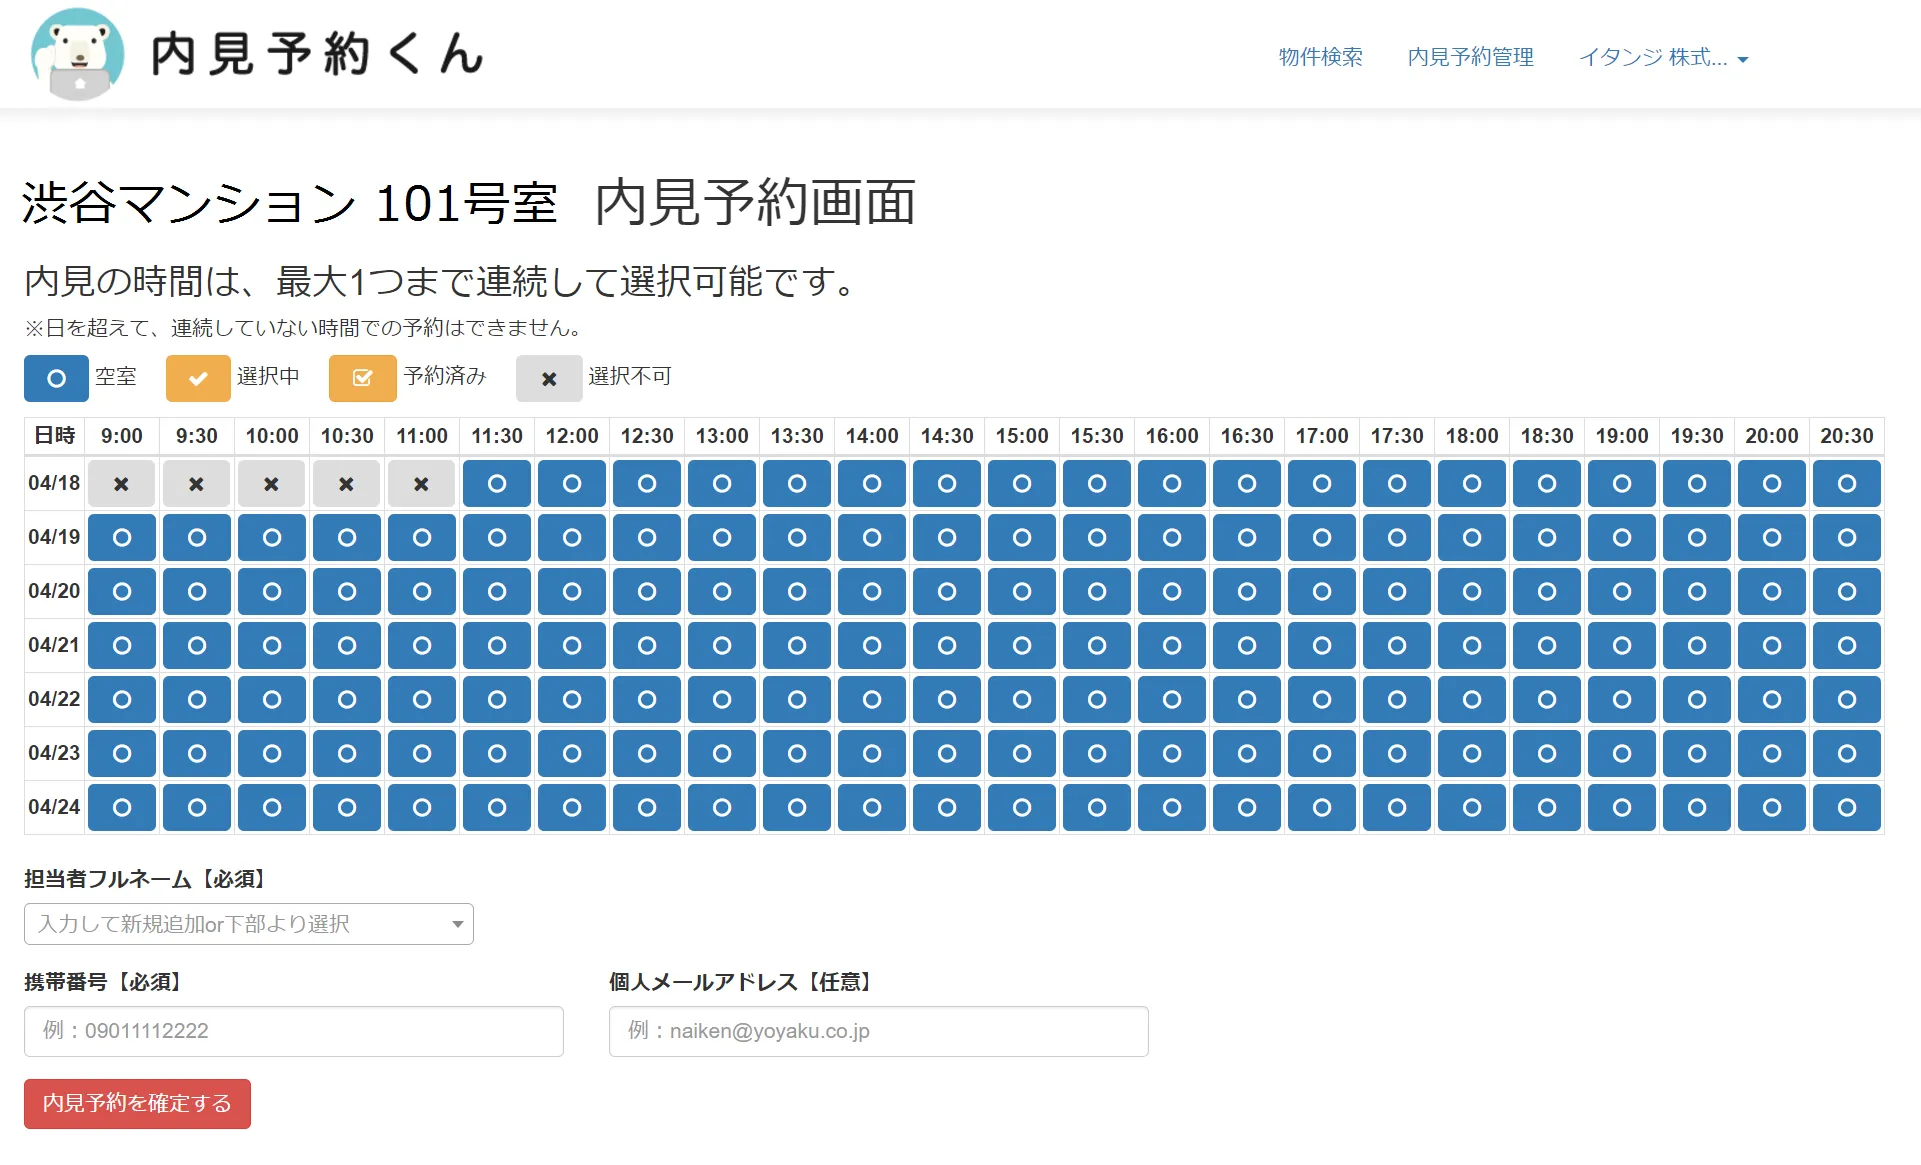Expand the イタンジ 株式 account dropdown
This screenshot has width=1921, height=1165.
coord(1663,58)
